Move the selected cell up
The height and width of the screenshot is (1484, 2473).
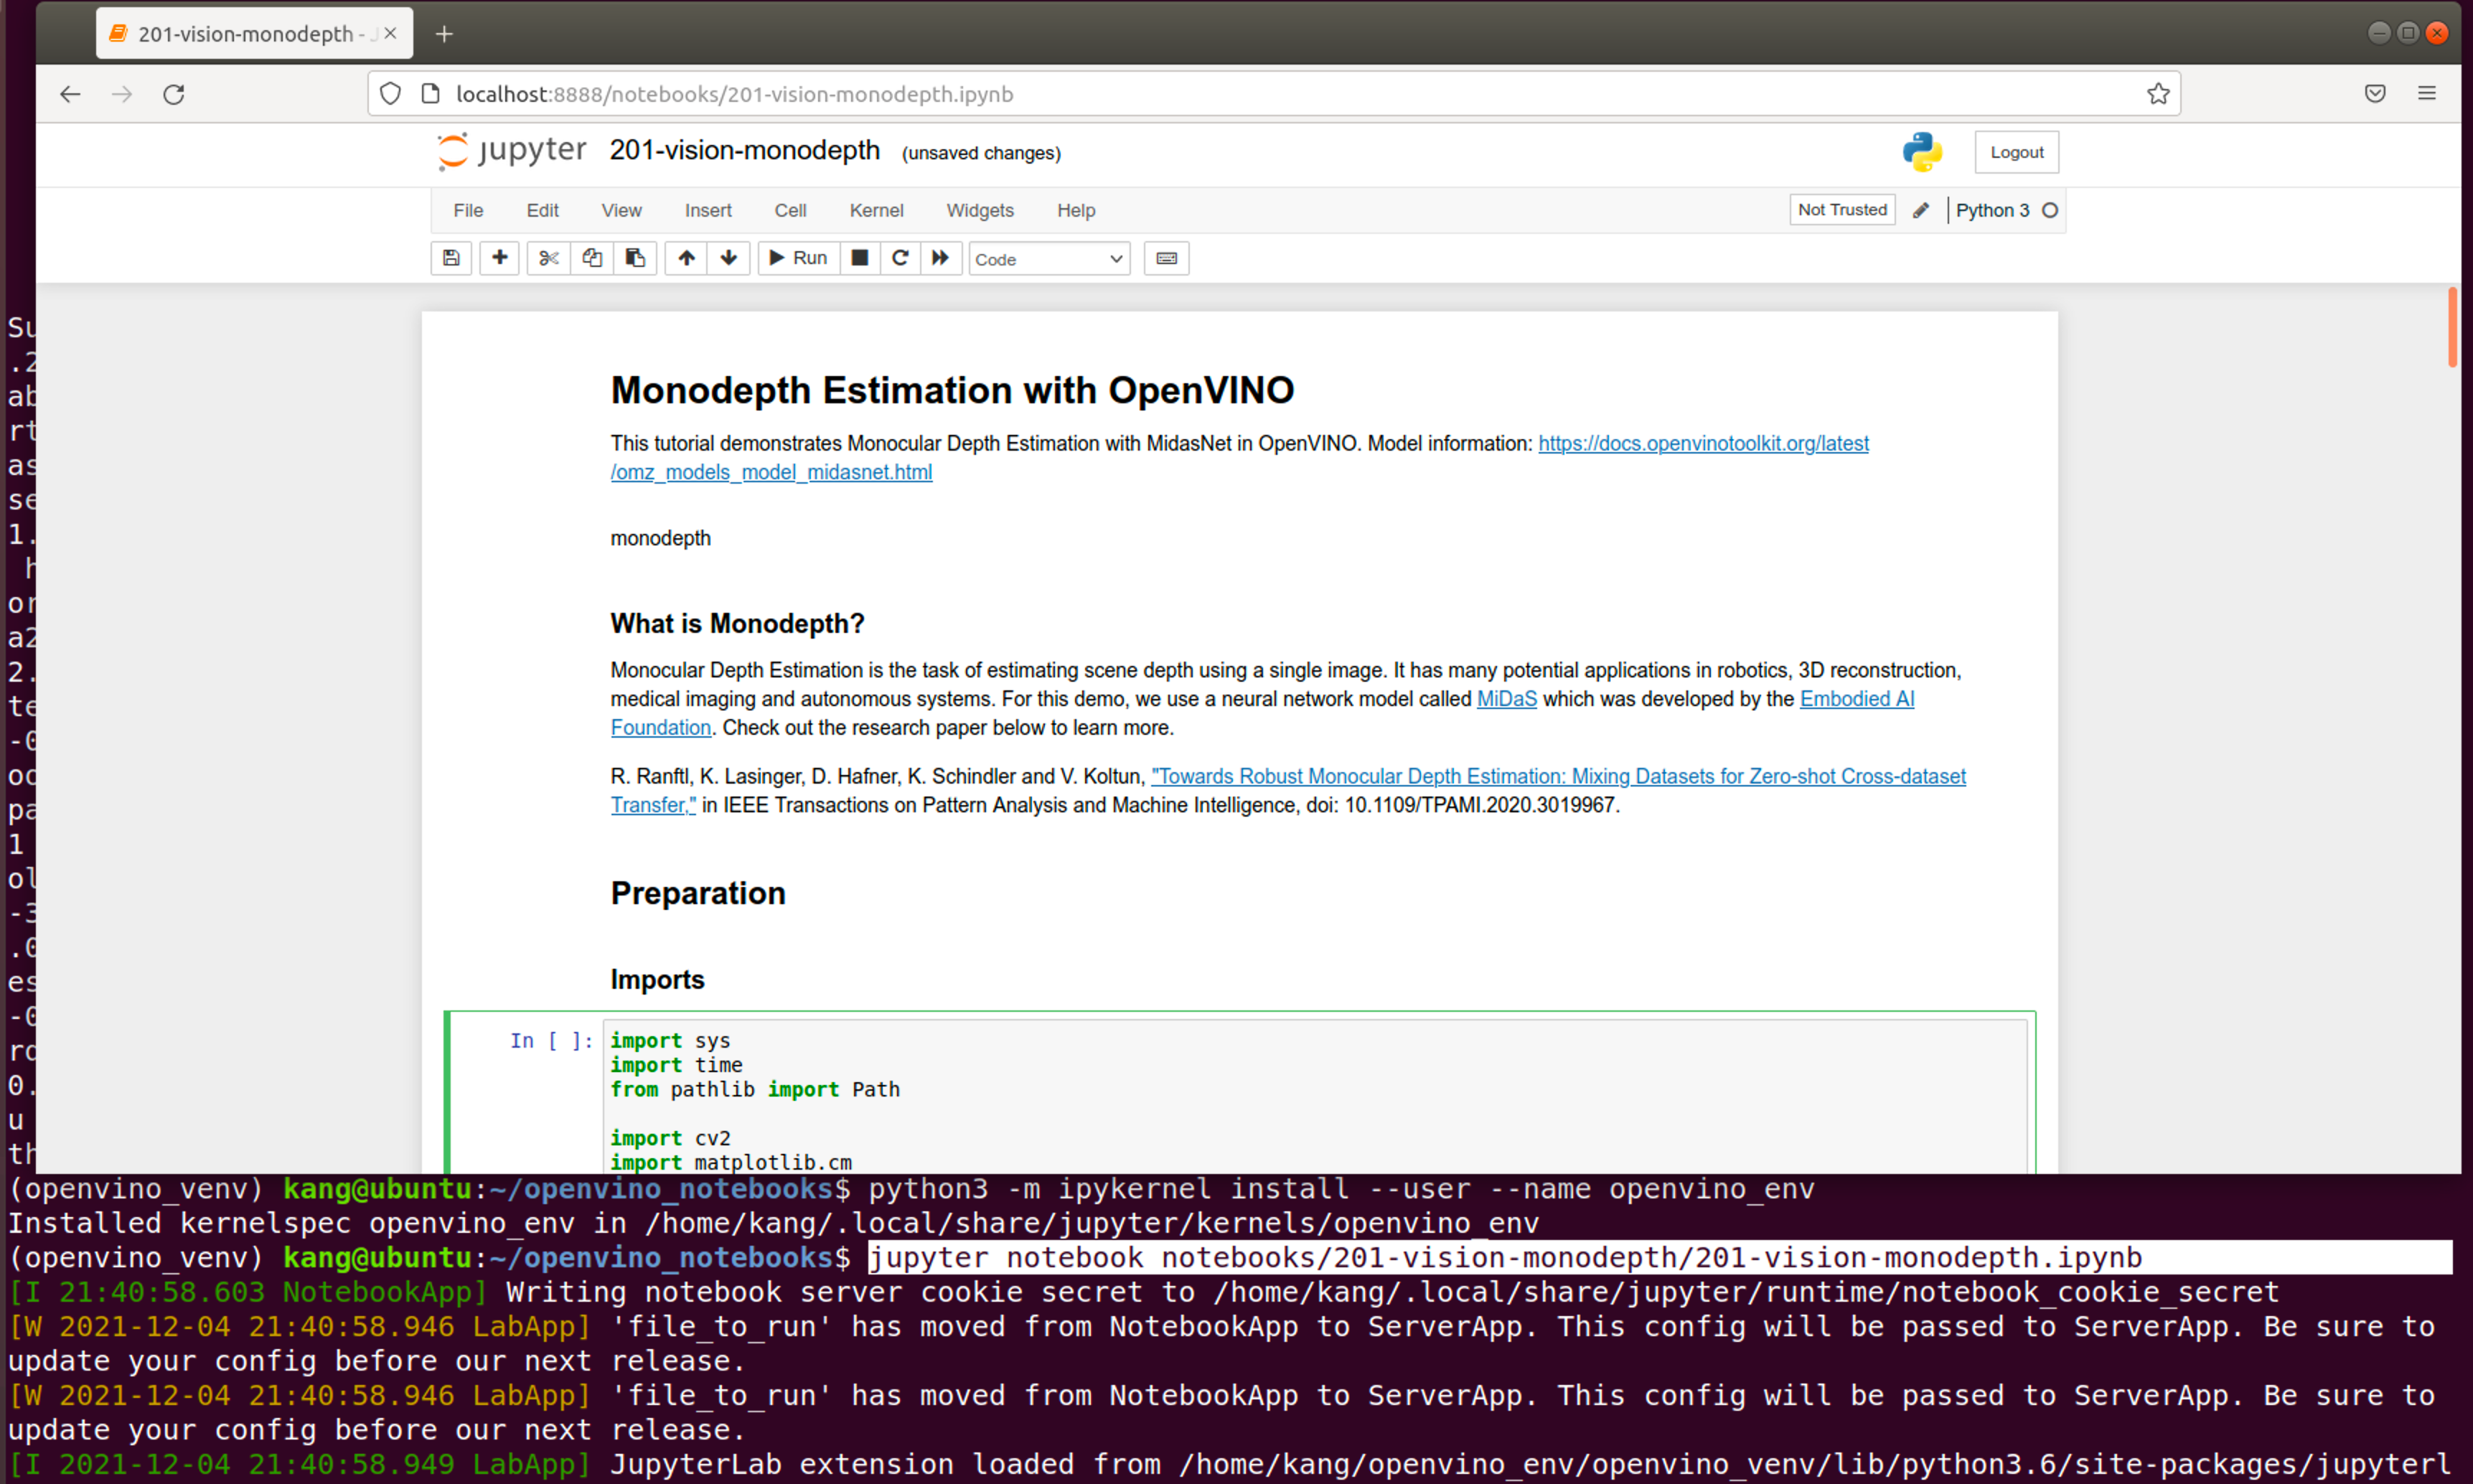(x=686, y=258)
